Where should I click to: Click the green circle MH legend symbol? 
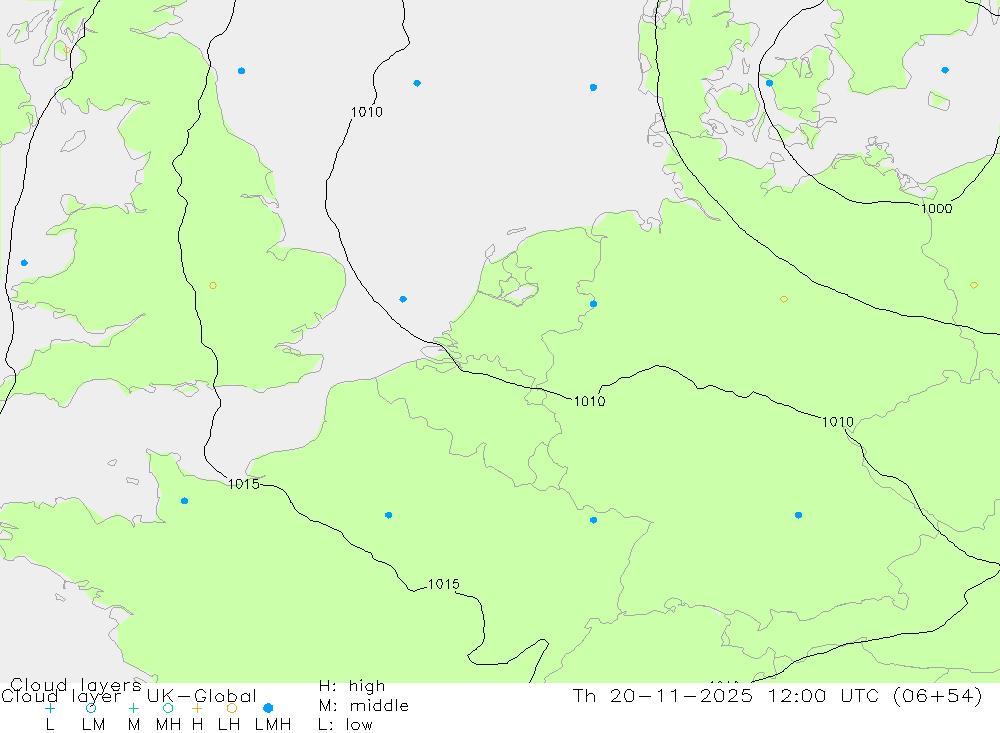pyautogui.click(x=168, y=708)
